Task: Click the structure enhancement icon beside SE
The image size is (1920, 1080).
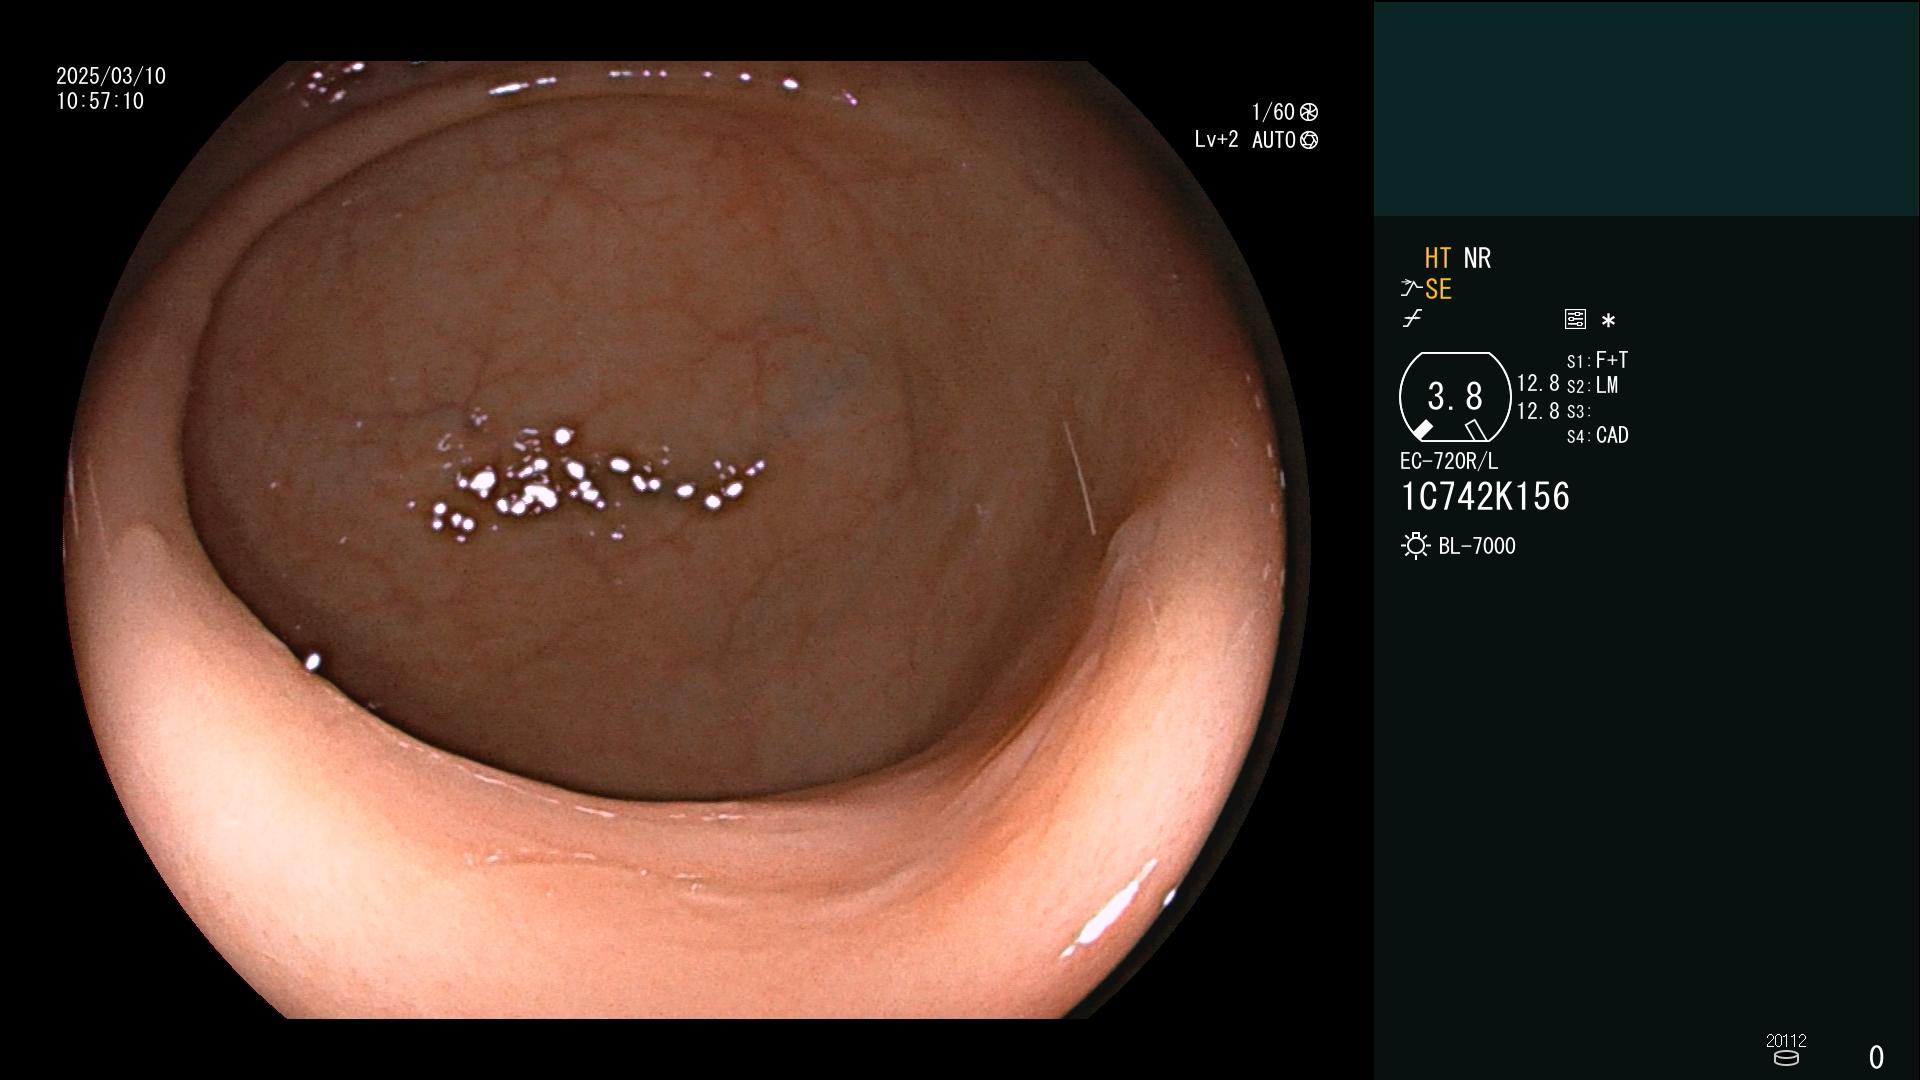Action: tap(1411, 289)
